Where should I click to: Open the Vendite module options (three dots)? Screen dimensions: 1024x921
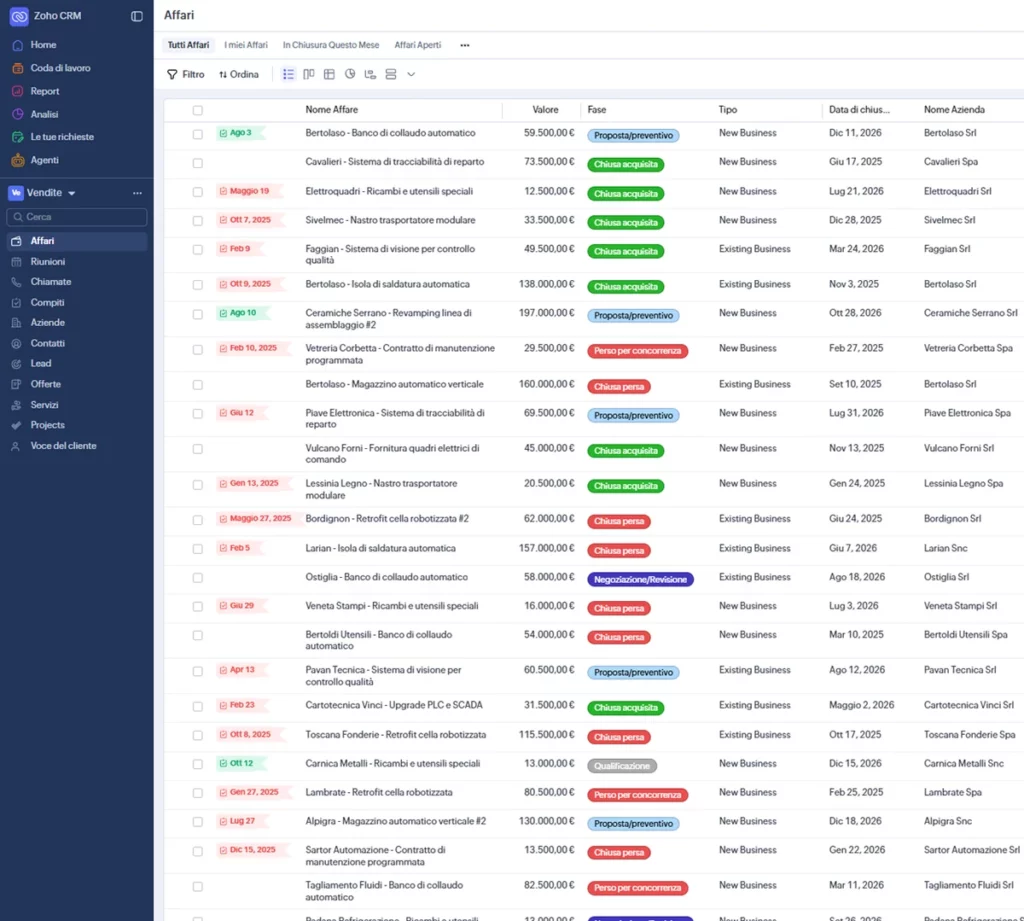click(x=137, y=193)
